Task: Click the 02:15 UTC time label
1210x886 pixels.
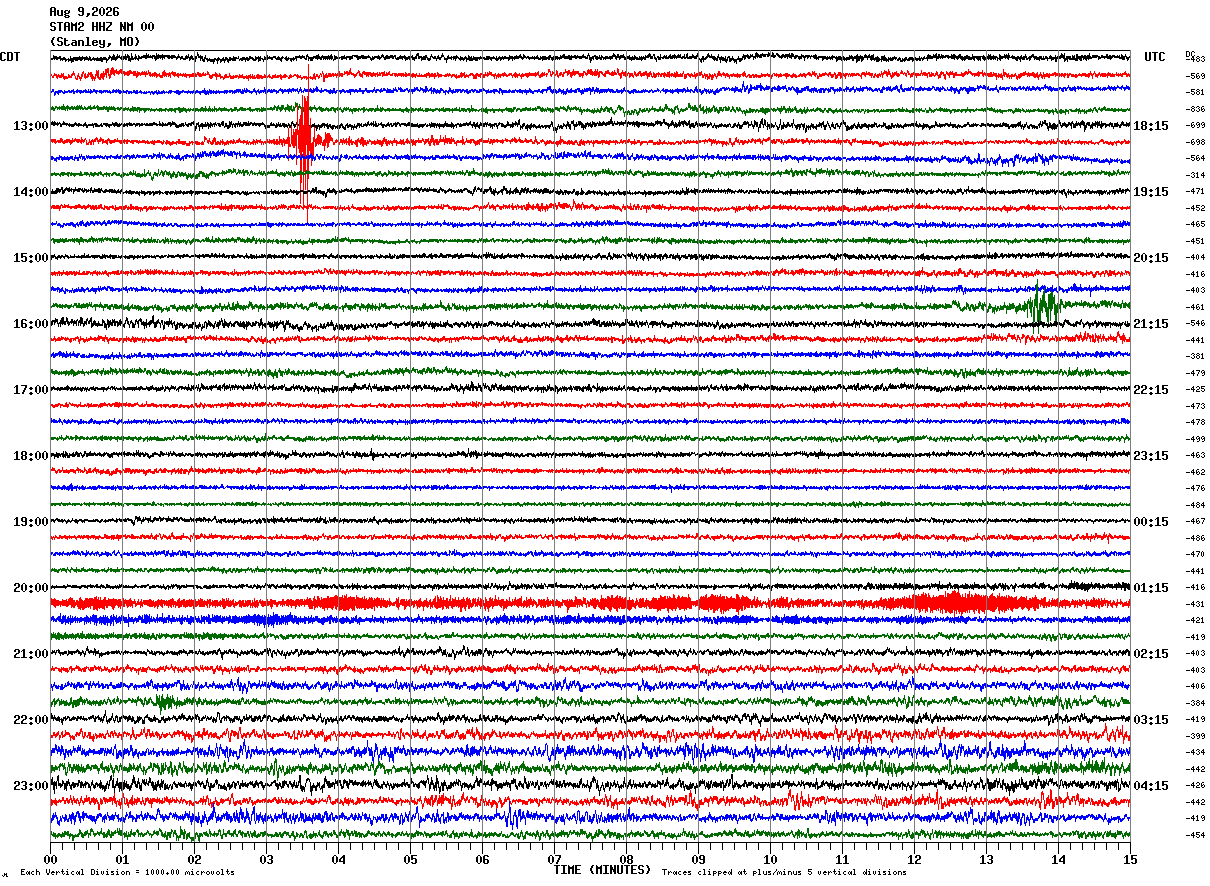Action: [1151, 654]
